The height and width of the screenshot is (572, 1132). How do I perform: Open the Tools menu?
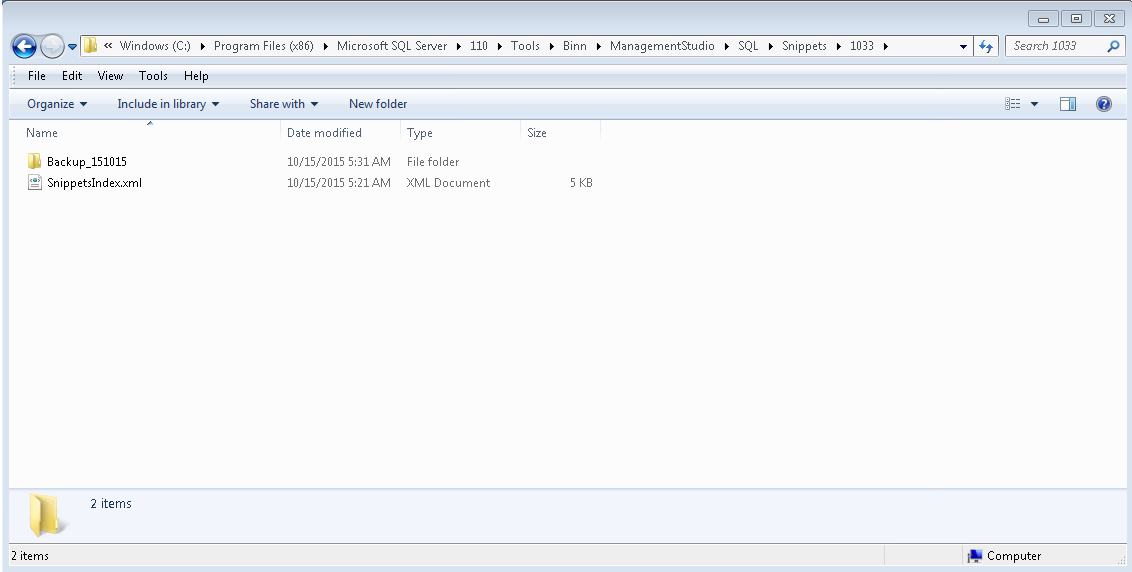pos(153,76)
